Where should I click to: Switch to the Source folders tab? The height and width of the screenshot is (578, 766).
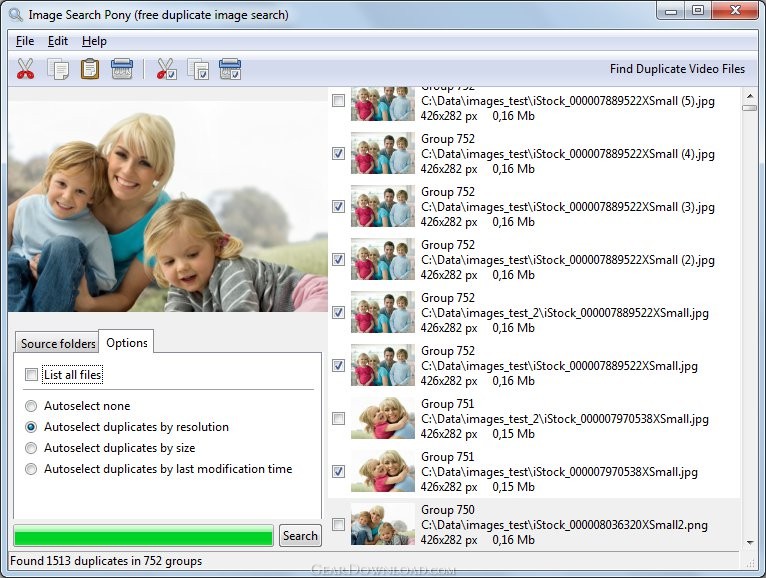point(57,343)
